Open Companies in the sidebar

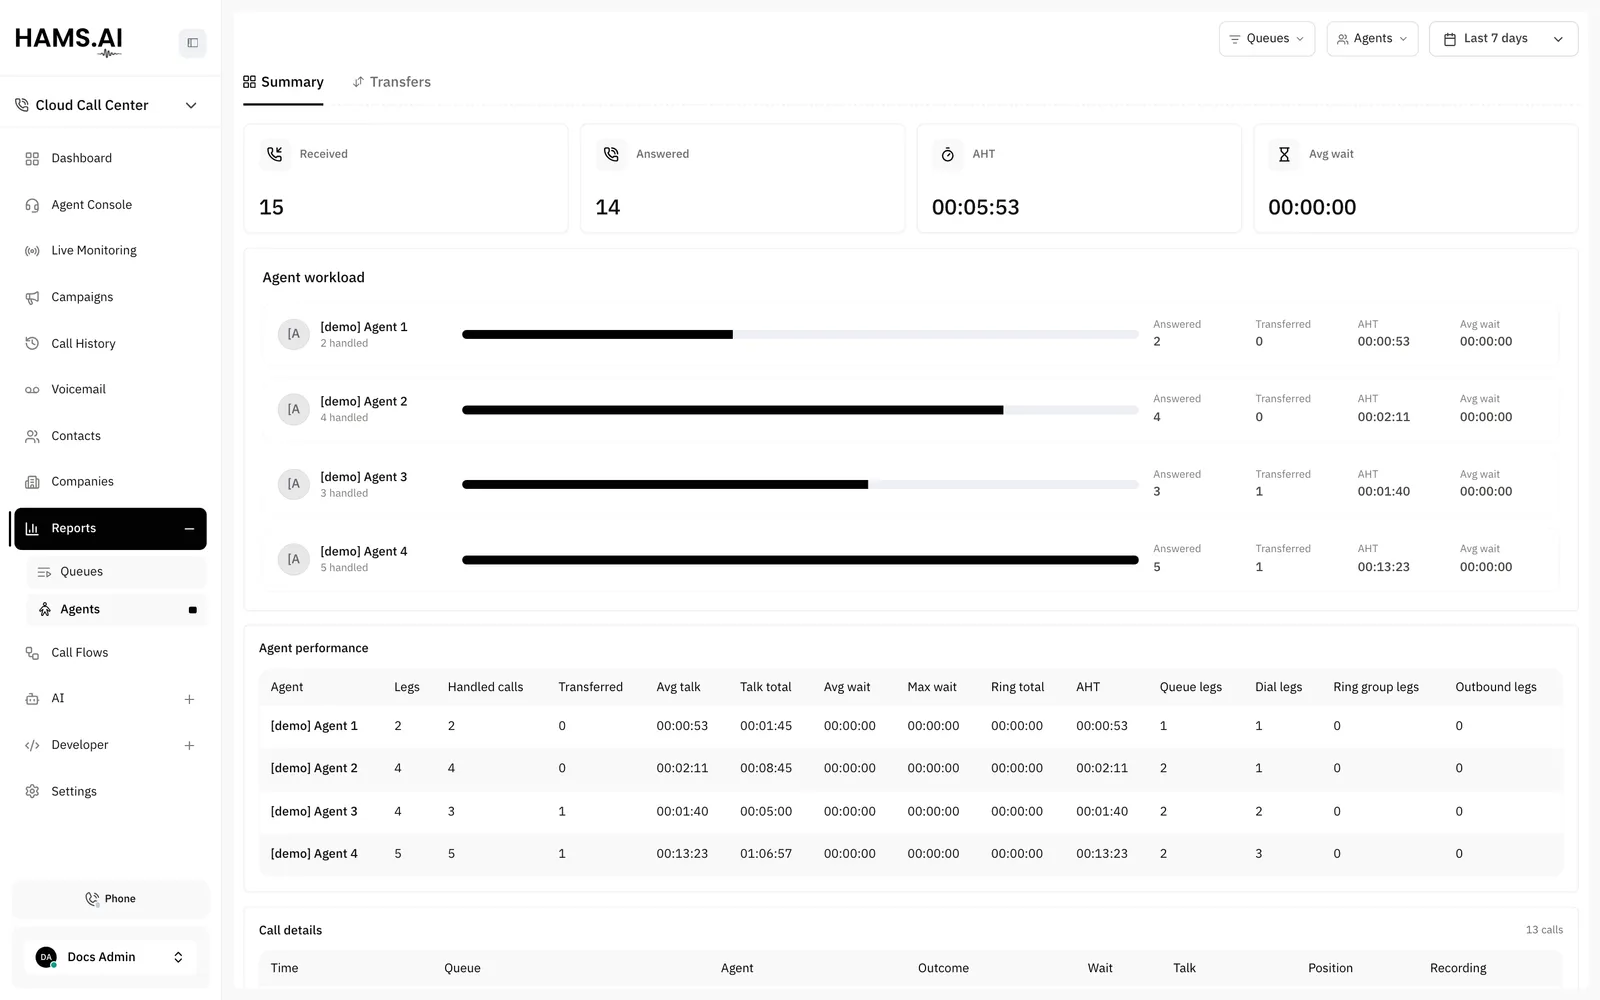110,482
